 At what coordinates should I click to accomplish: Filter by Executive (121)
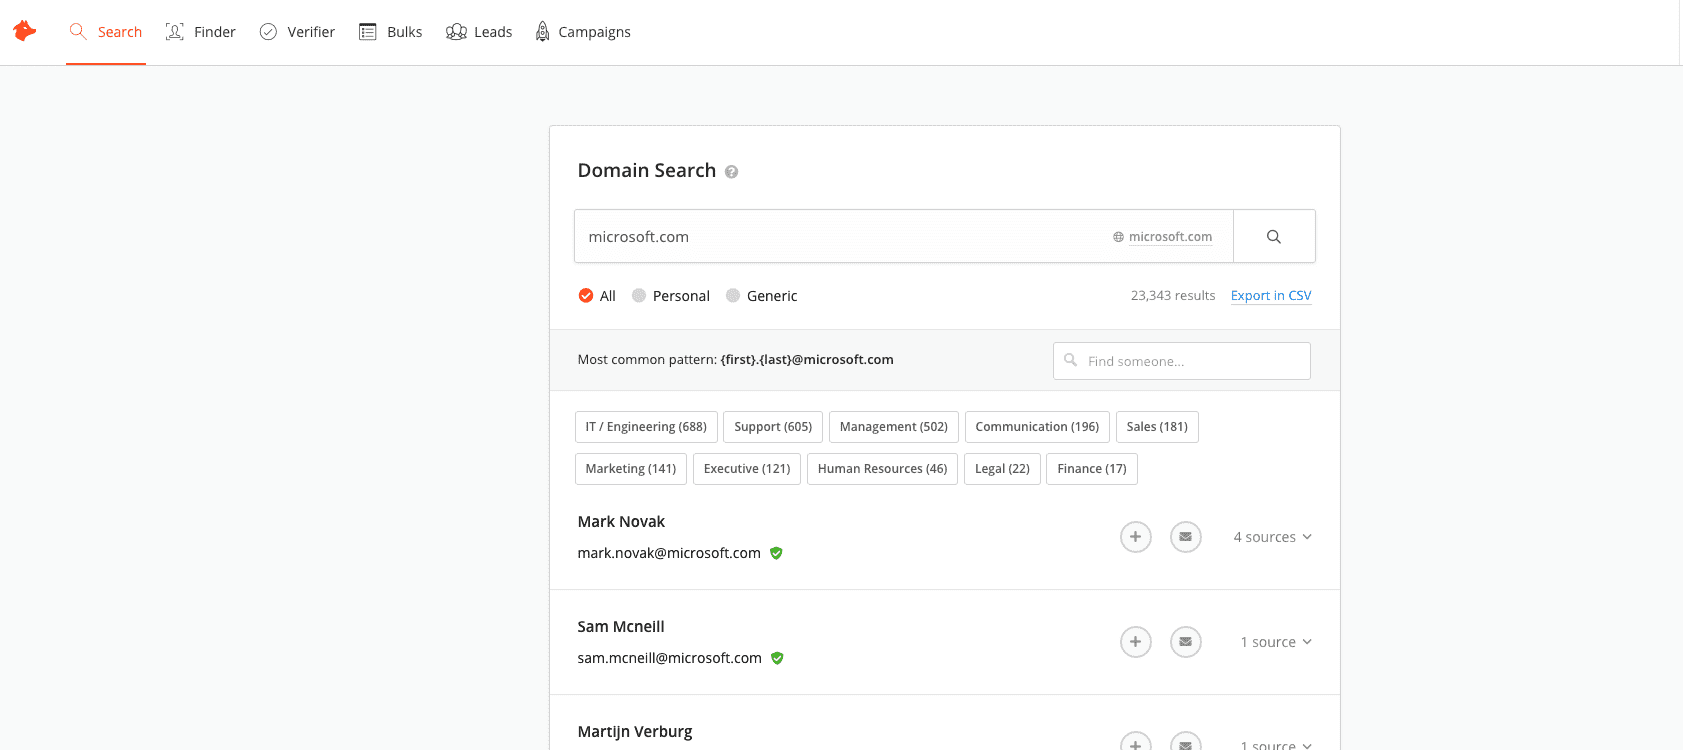pos(747,469)
